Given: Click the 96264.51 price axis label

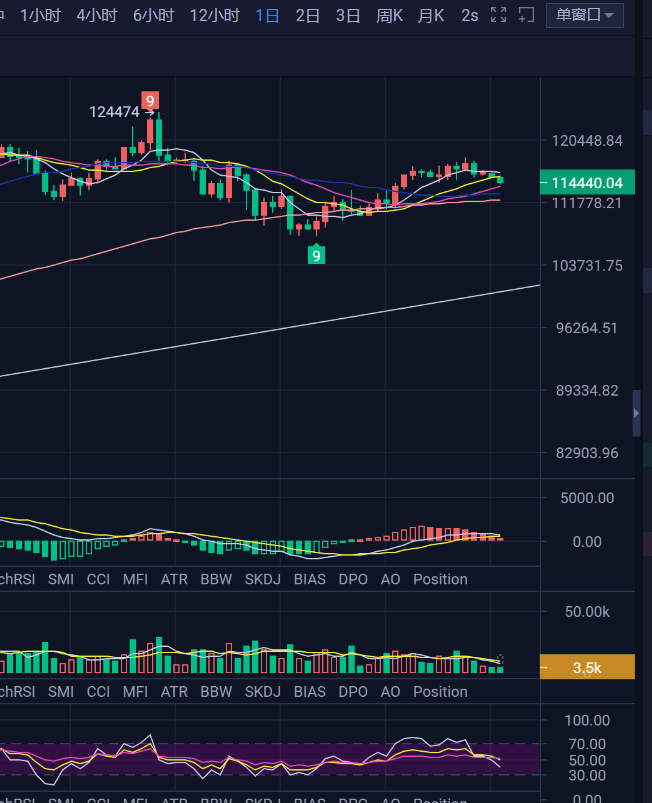Looking at the screenshot, I should tap(587, 328).
